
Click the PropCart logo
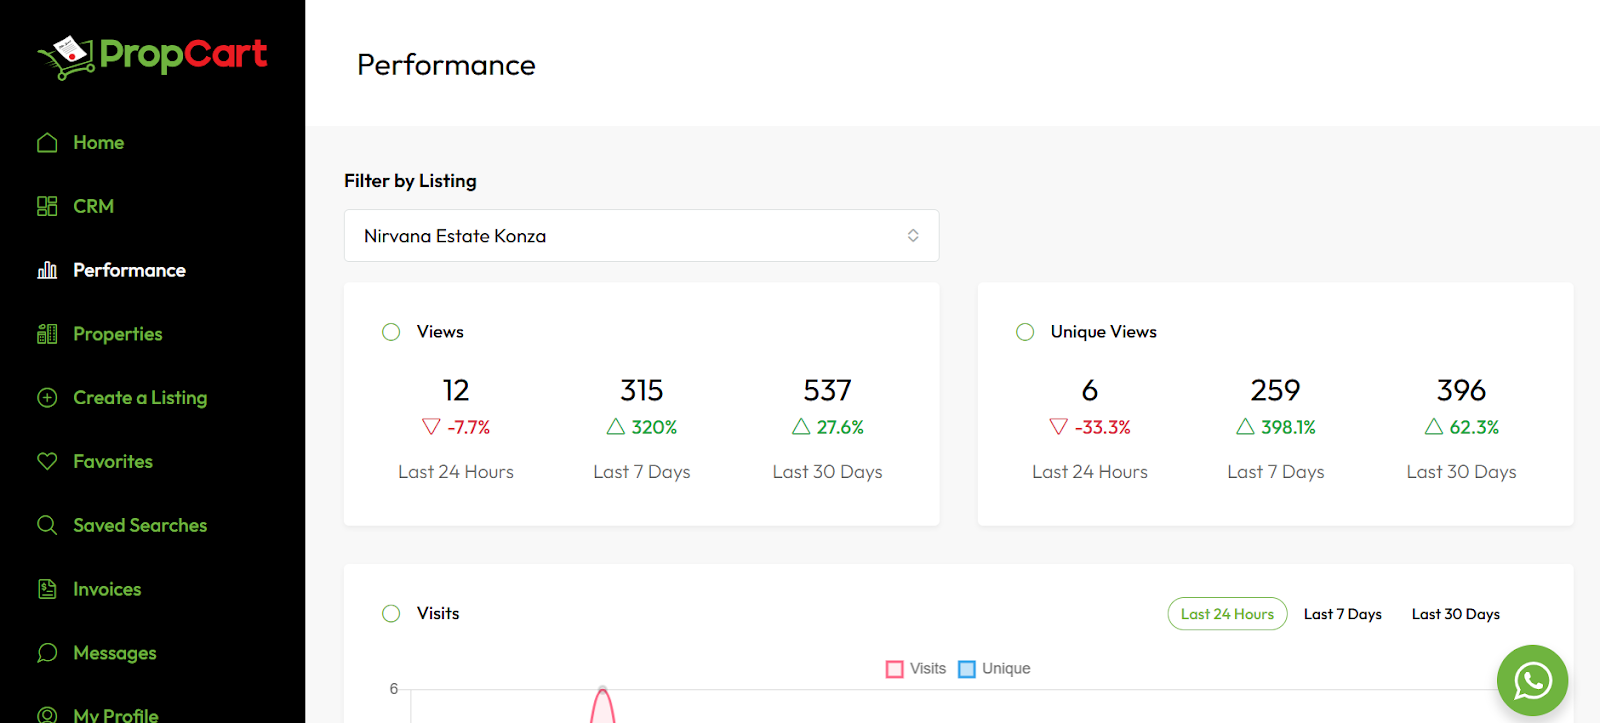tap(152, 56)
